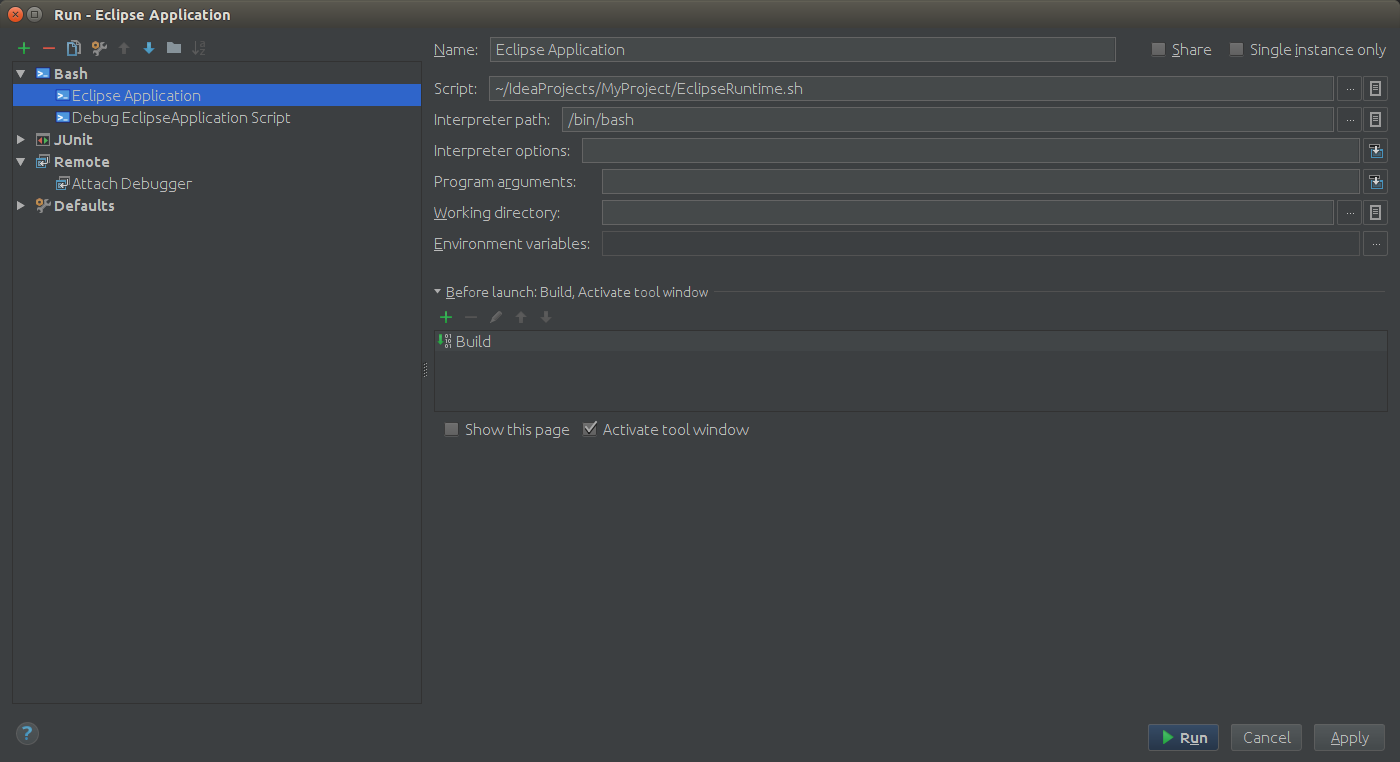The width and height of the screenshot is (1400, 762).
Task: Expand the Interpreter options field editor
Action: pyautogui.click(x=1376, y=151)
